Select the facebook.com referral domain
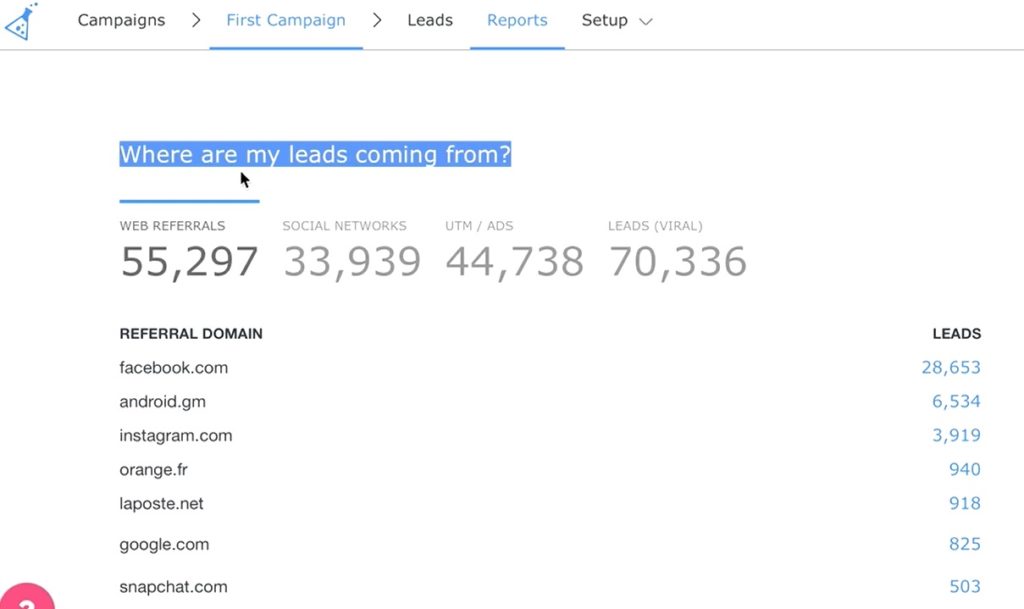Image resolution: width=1024 pixels, height=609 pixels. coord(174,367)
